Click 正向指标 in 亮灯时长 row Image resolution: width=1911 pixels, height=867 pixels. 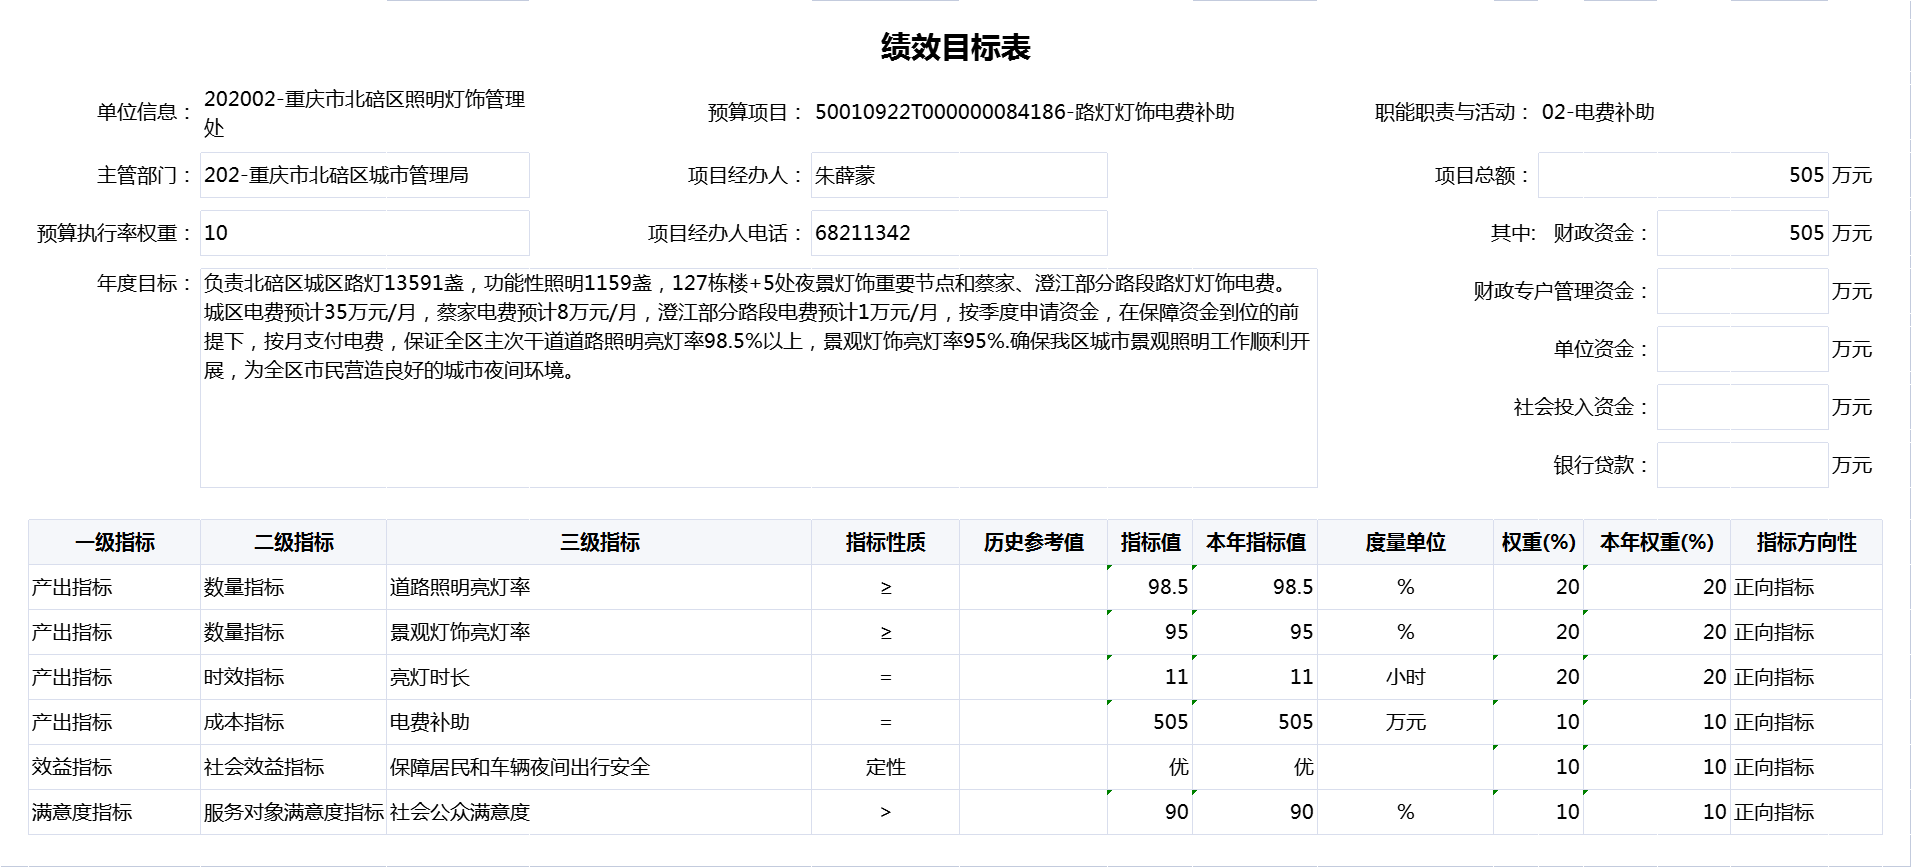pos(1806,677)
